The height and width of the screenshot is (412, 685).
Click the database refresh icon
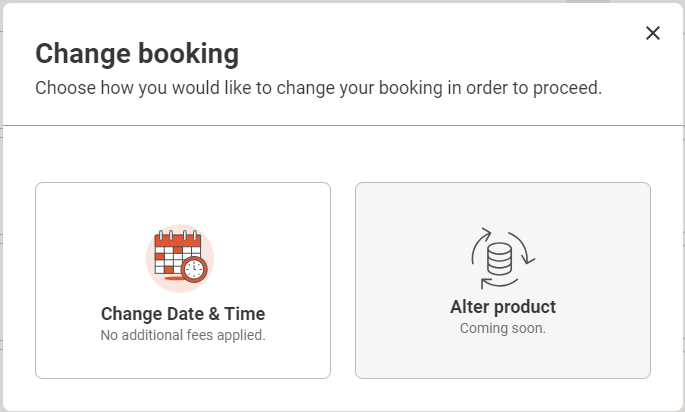click(x=502, y=258)
